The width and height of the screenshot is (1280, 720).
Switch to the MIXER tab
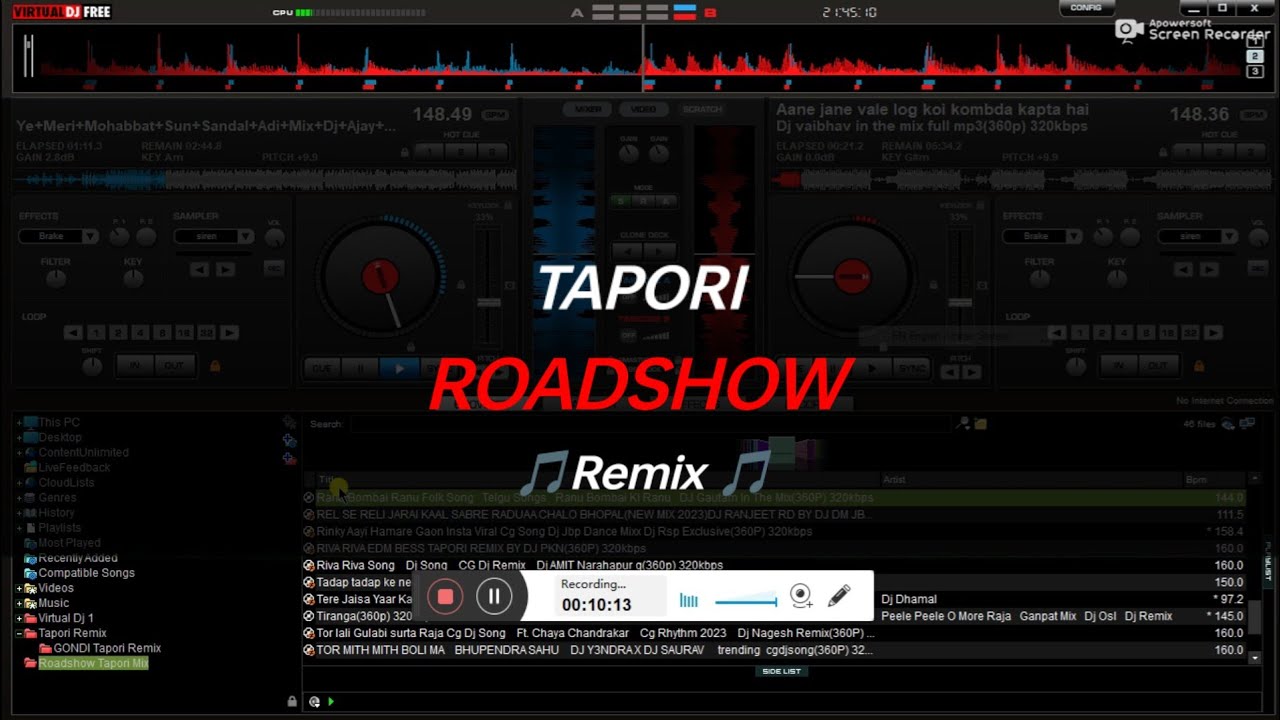point(588,109)
